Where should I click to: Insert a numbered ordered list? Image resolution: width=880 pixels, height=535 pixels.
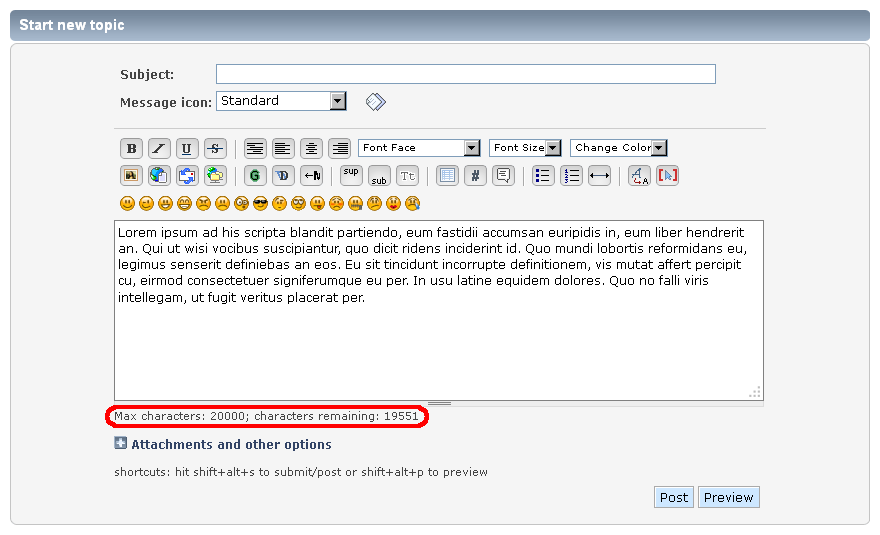click(571, 176)
